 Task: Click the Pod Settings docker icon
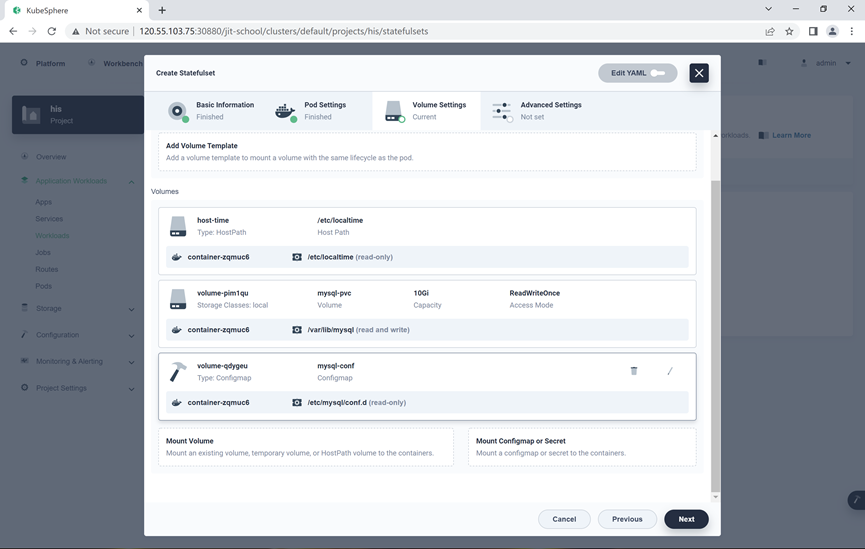tap(285, 111)
